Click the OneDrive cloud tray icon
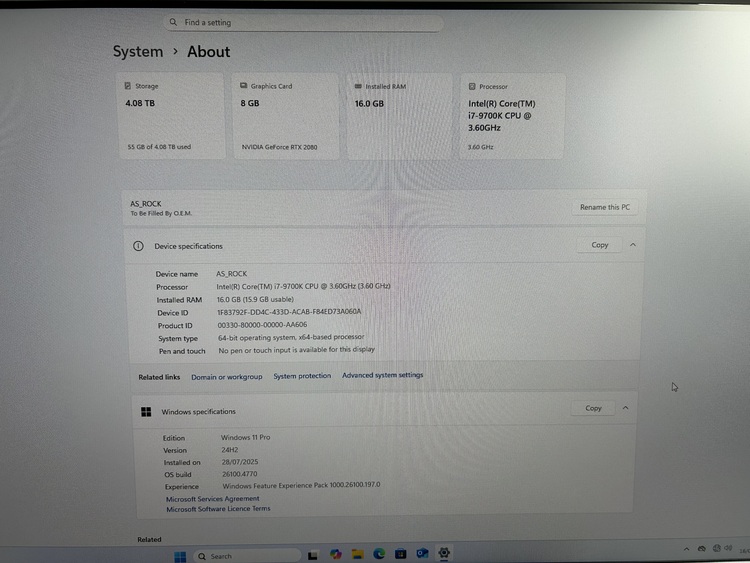This screenshot has width=750, height=563. 701,549
